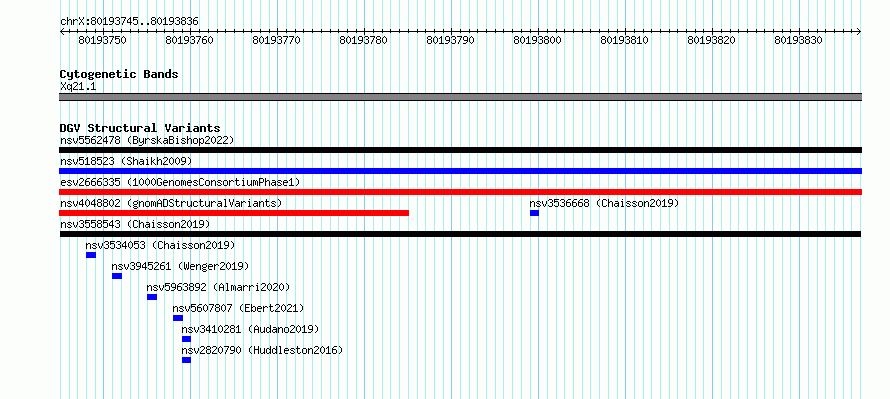Click blue marker for nsv3410281 Audano2019
Image resolution: width=890 pixels, height=399 pixels.
(x=186, y=339)
